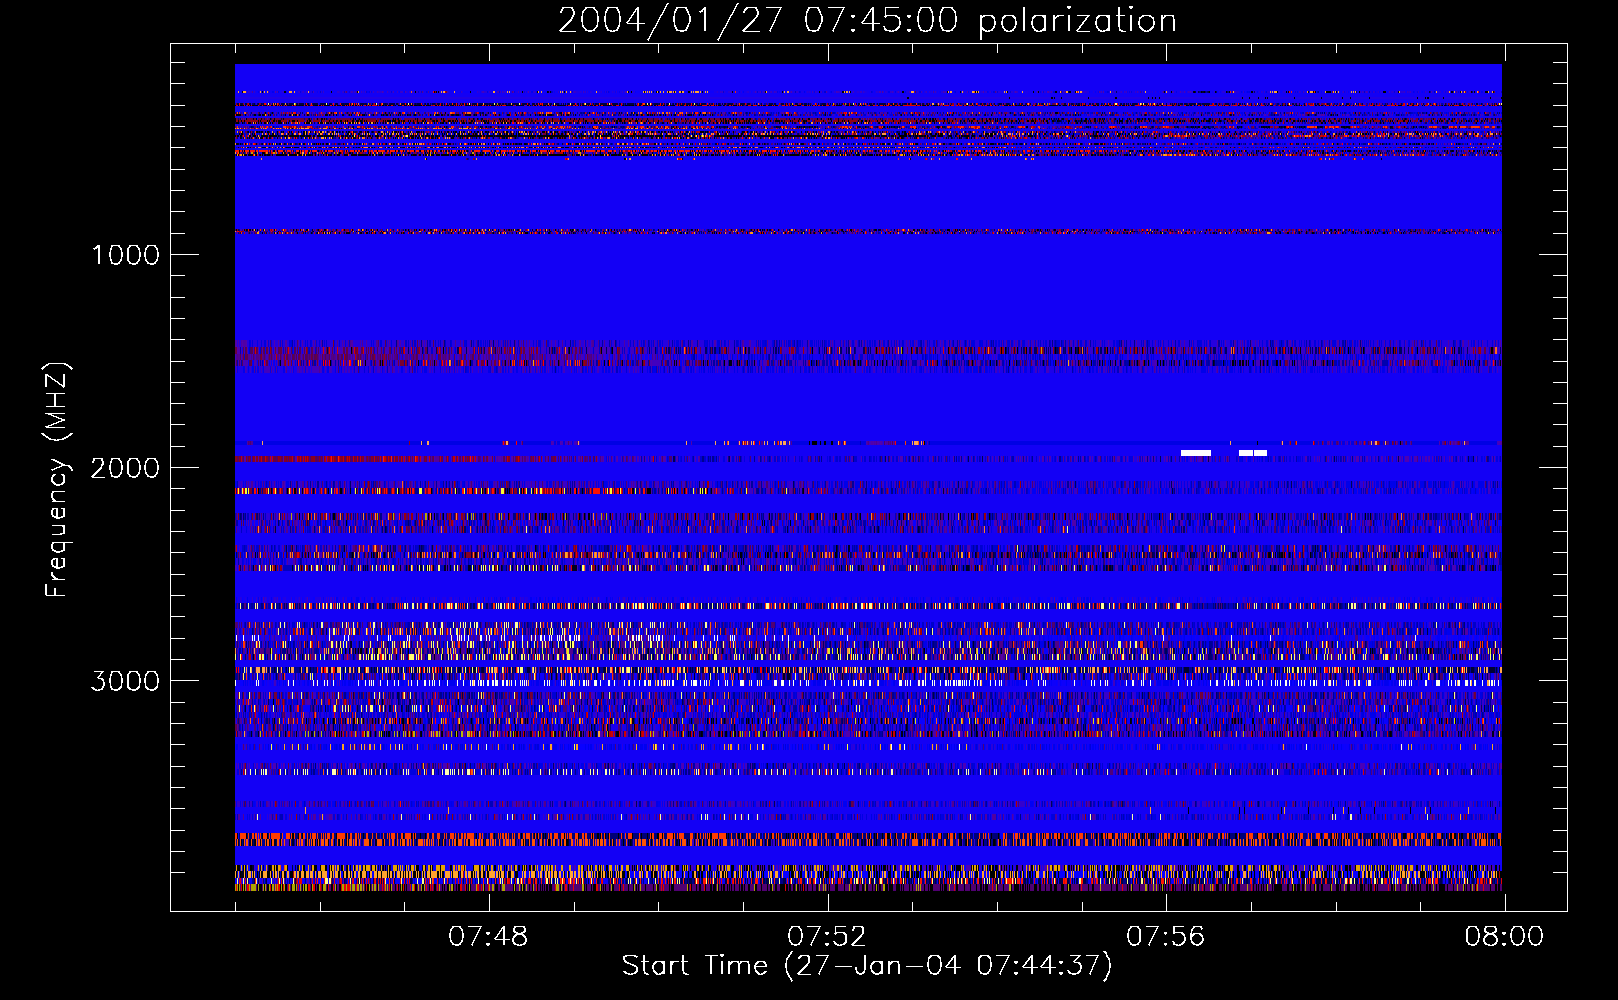
Task: Click the '1000' frequency tick label
Action: click(x=125, y=255)
